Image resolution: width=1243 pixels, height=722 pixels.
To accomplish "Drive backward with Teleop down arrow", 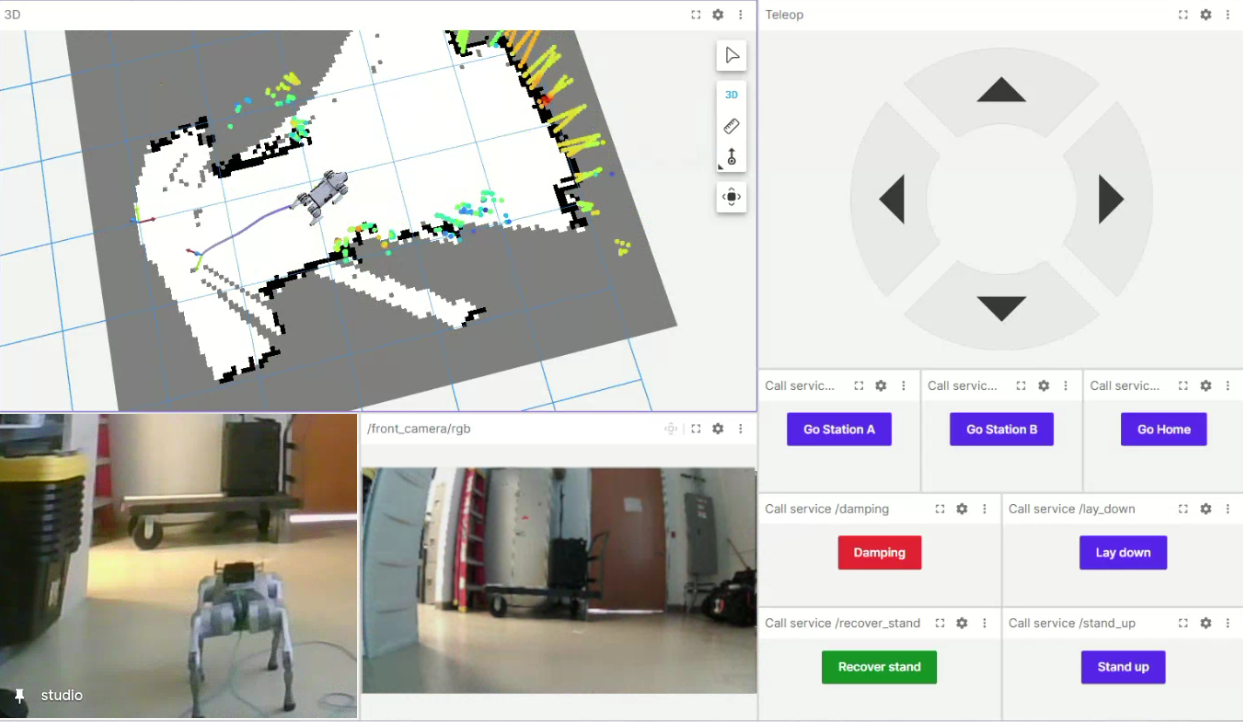I will click(x=1001, y=308).
